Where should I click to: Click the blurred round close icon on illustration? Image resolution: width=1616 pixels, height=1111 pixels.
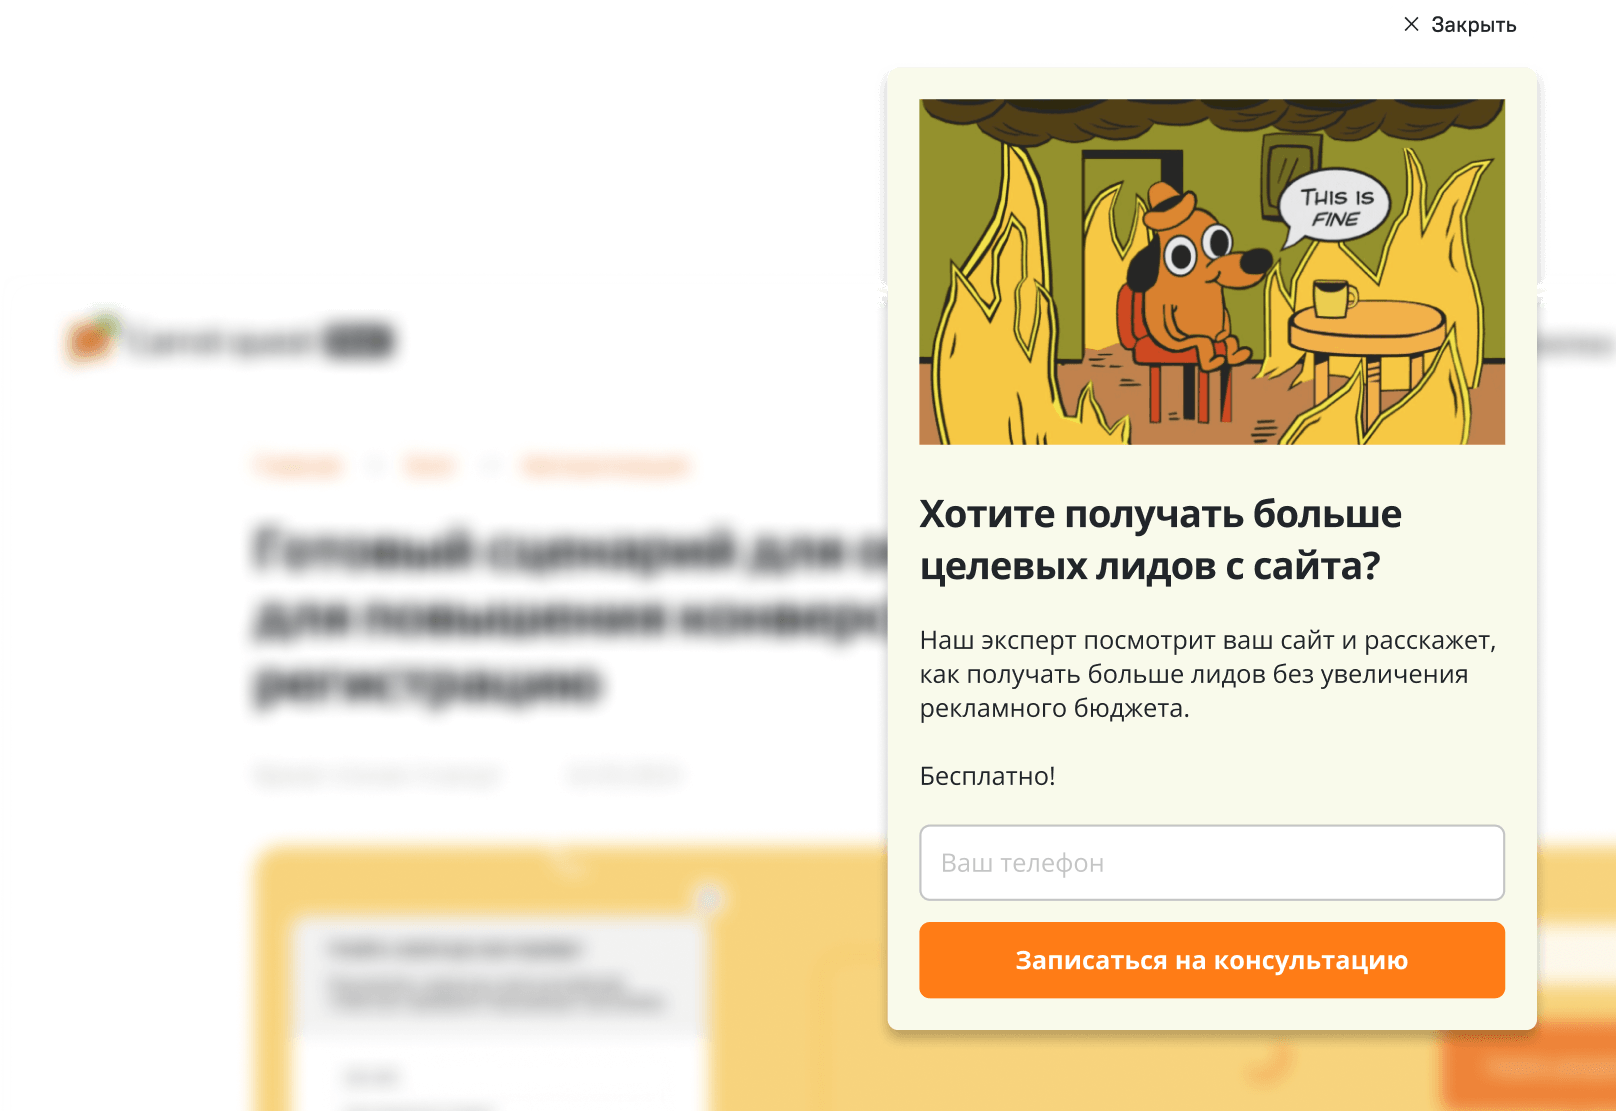709,899
